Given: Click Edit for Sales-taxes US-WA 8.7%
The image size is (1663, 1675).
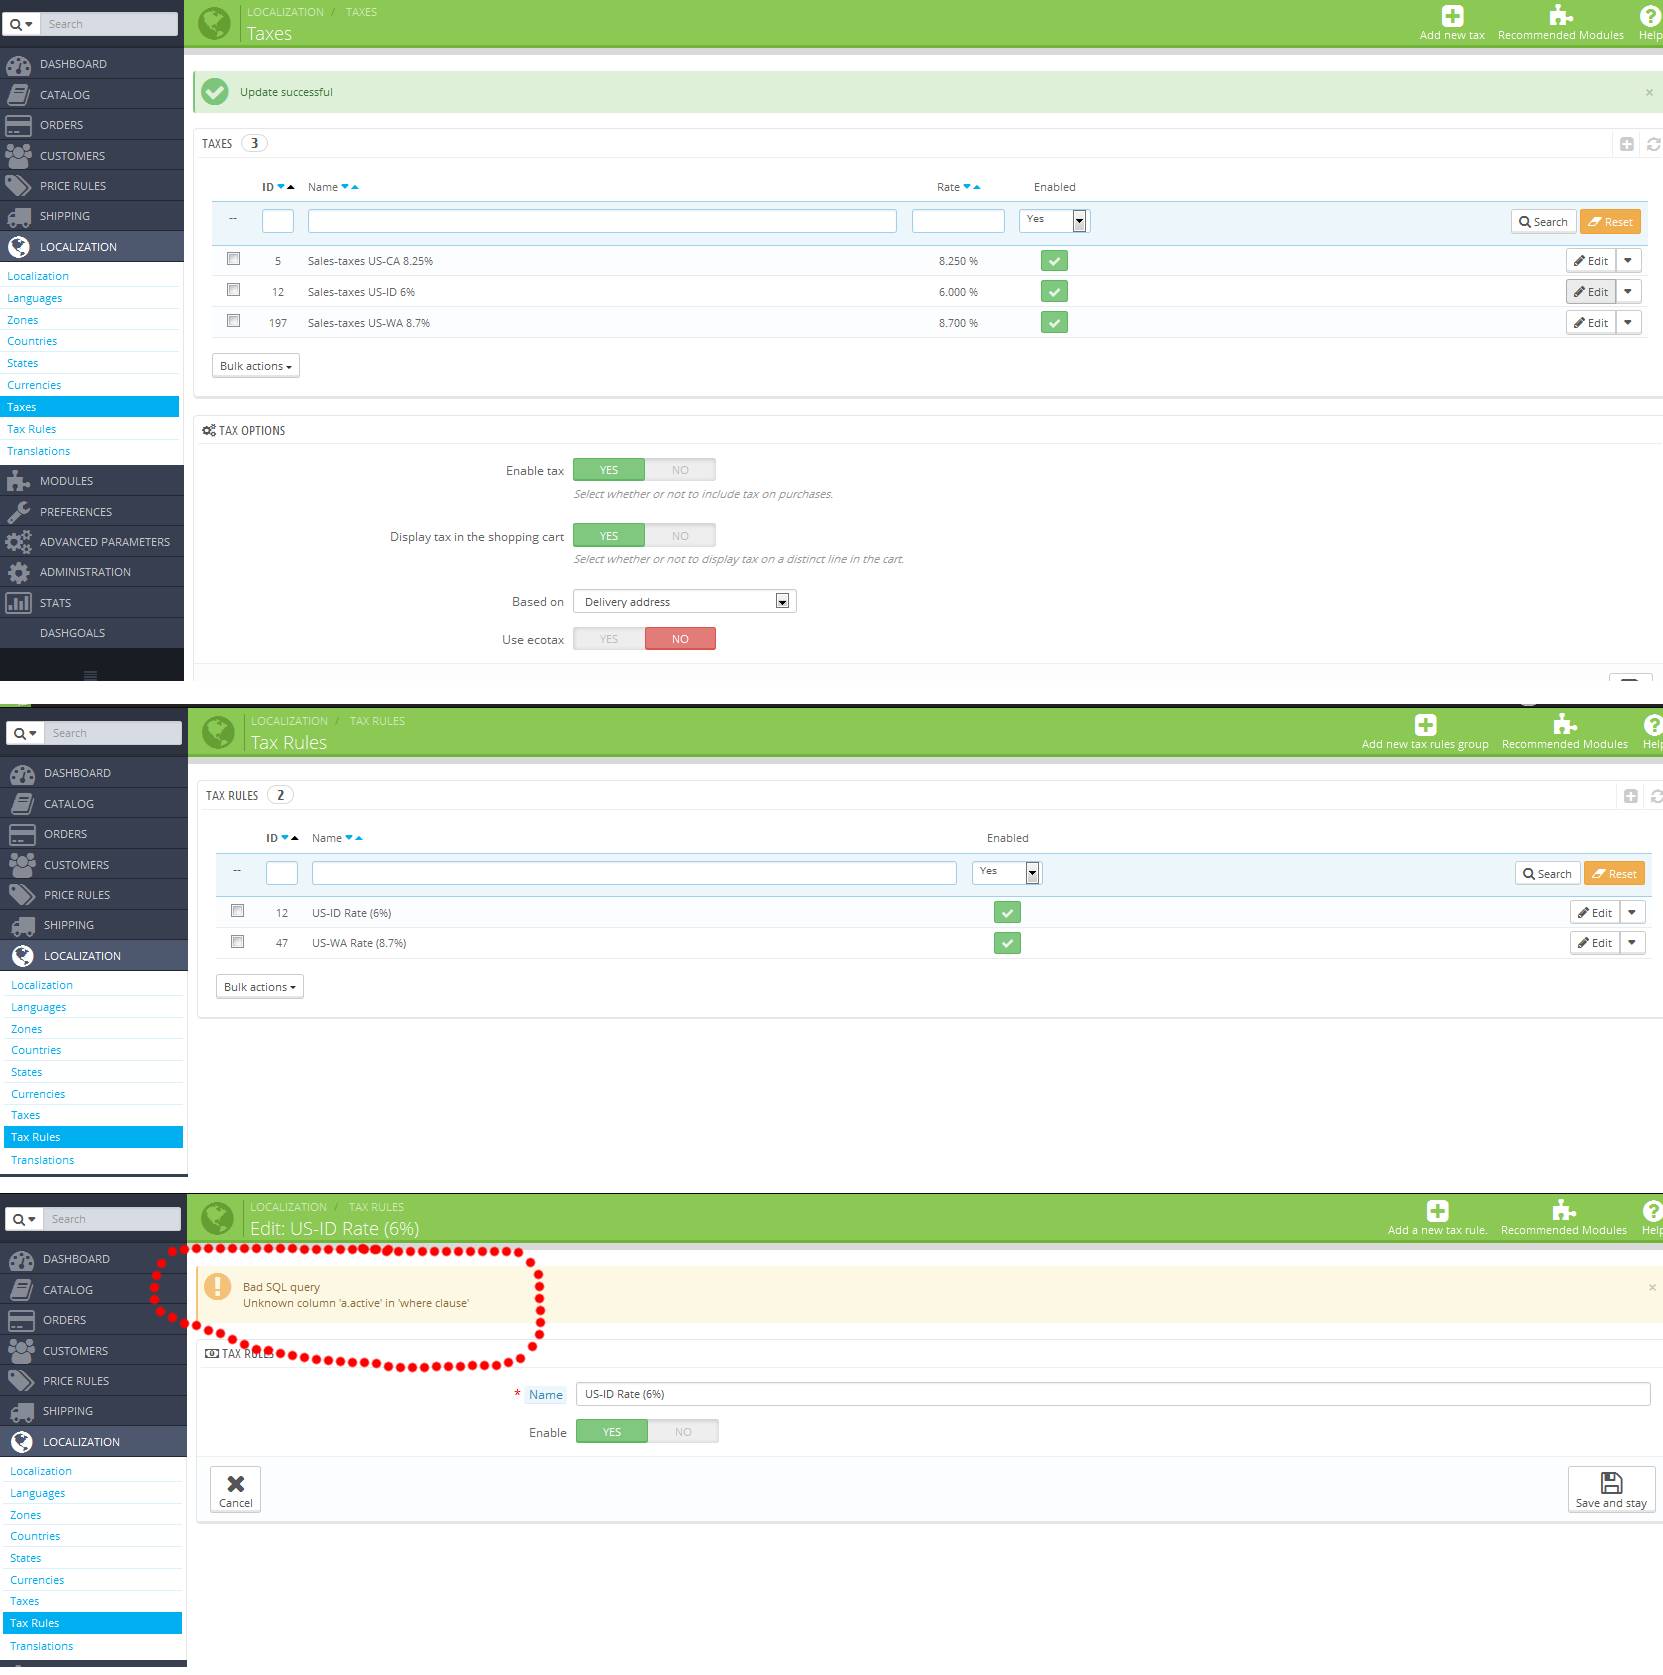Looking at the screenshot, I should pyautogui.click(x=1591, y=323).
